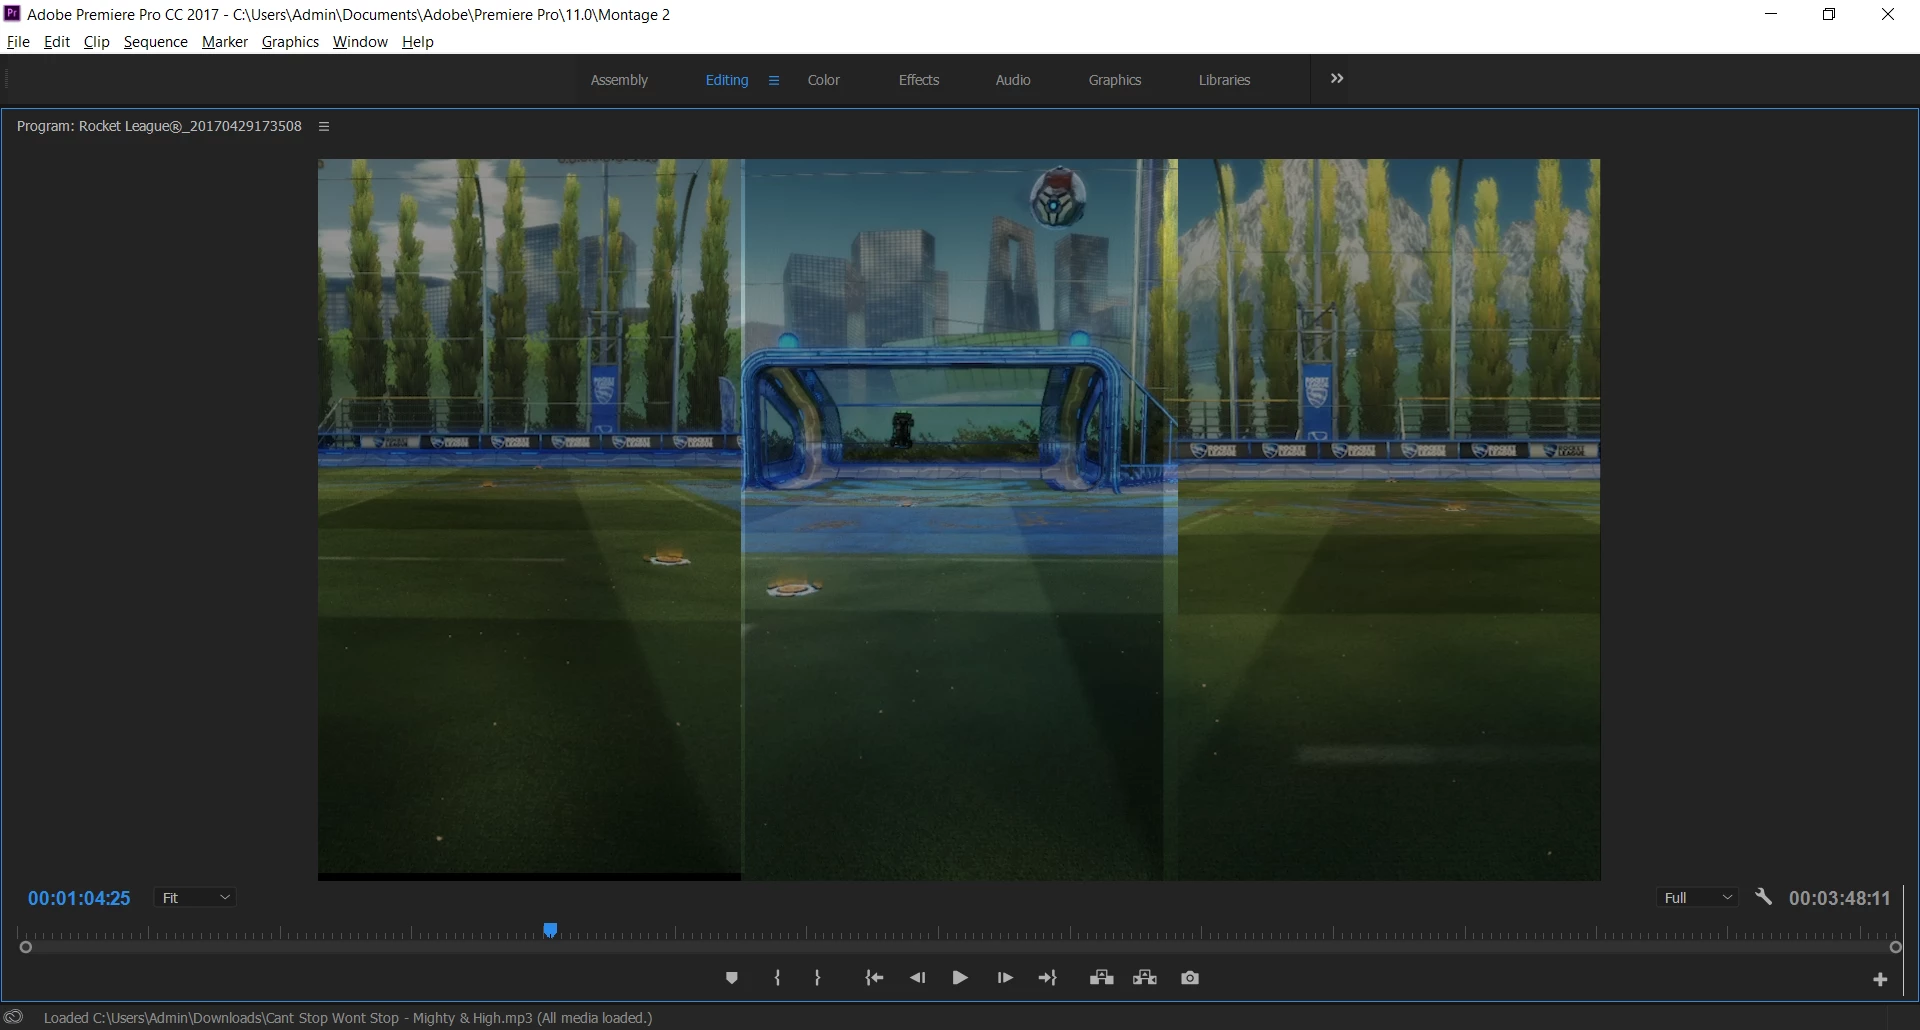The width and height of the screenshot is (1920, 1030).
Task: Click the Program: Rocket League panel title
Action: (x=159, y=126)
